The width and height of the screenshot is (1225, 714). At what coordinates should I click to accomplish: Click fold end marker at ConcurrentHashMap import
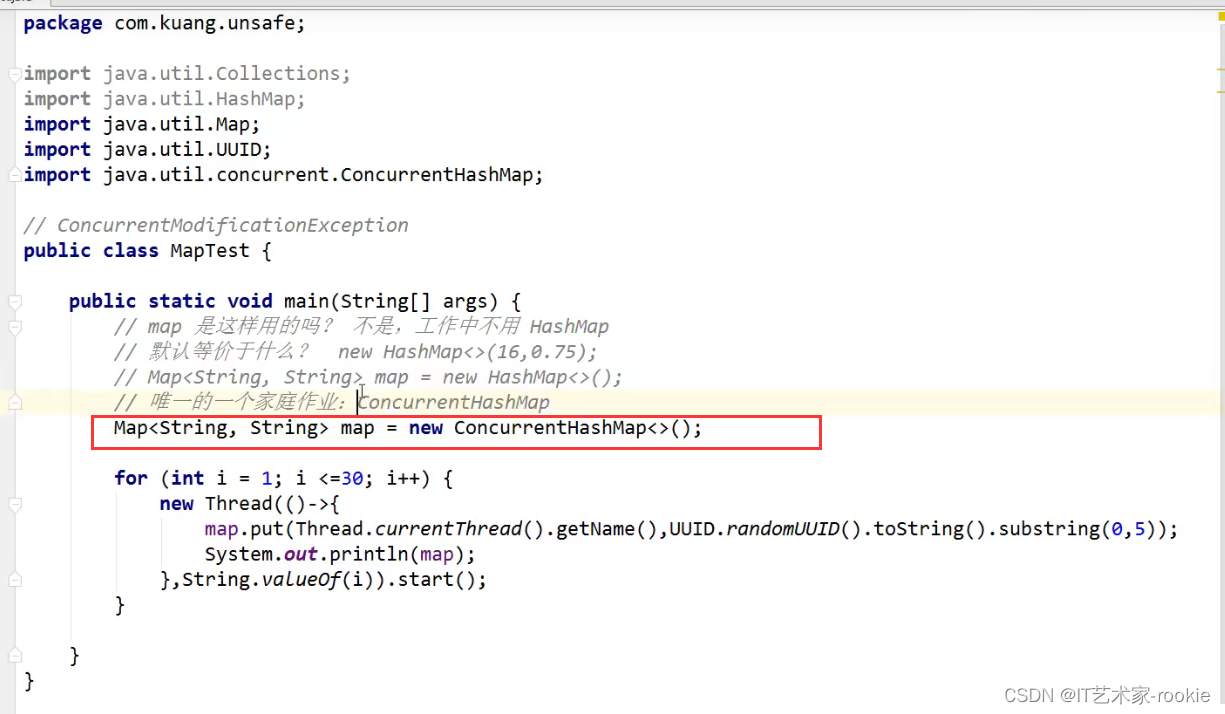click(14, 175)
